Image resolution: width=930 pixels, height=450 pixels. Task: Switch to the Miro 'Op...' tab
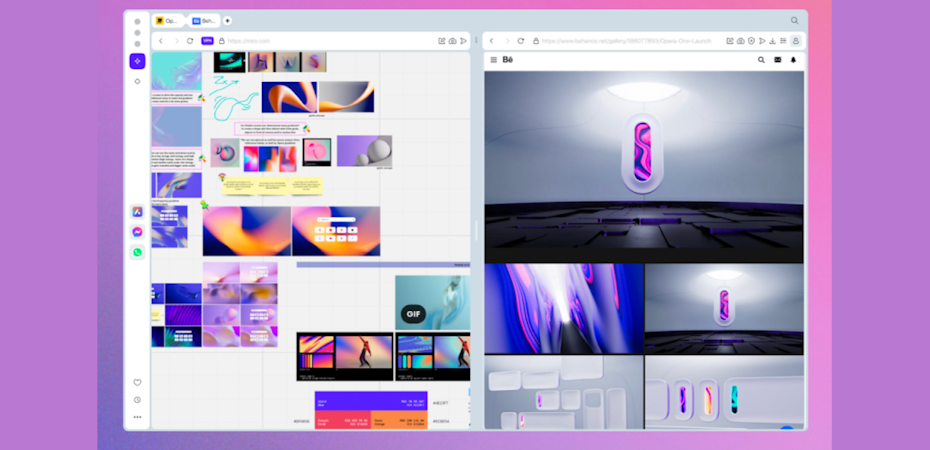[x=168, y=21]
